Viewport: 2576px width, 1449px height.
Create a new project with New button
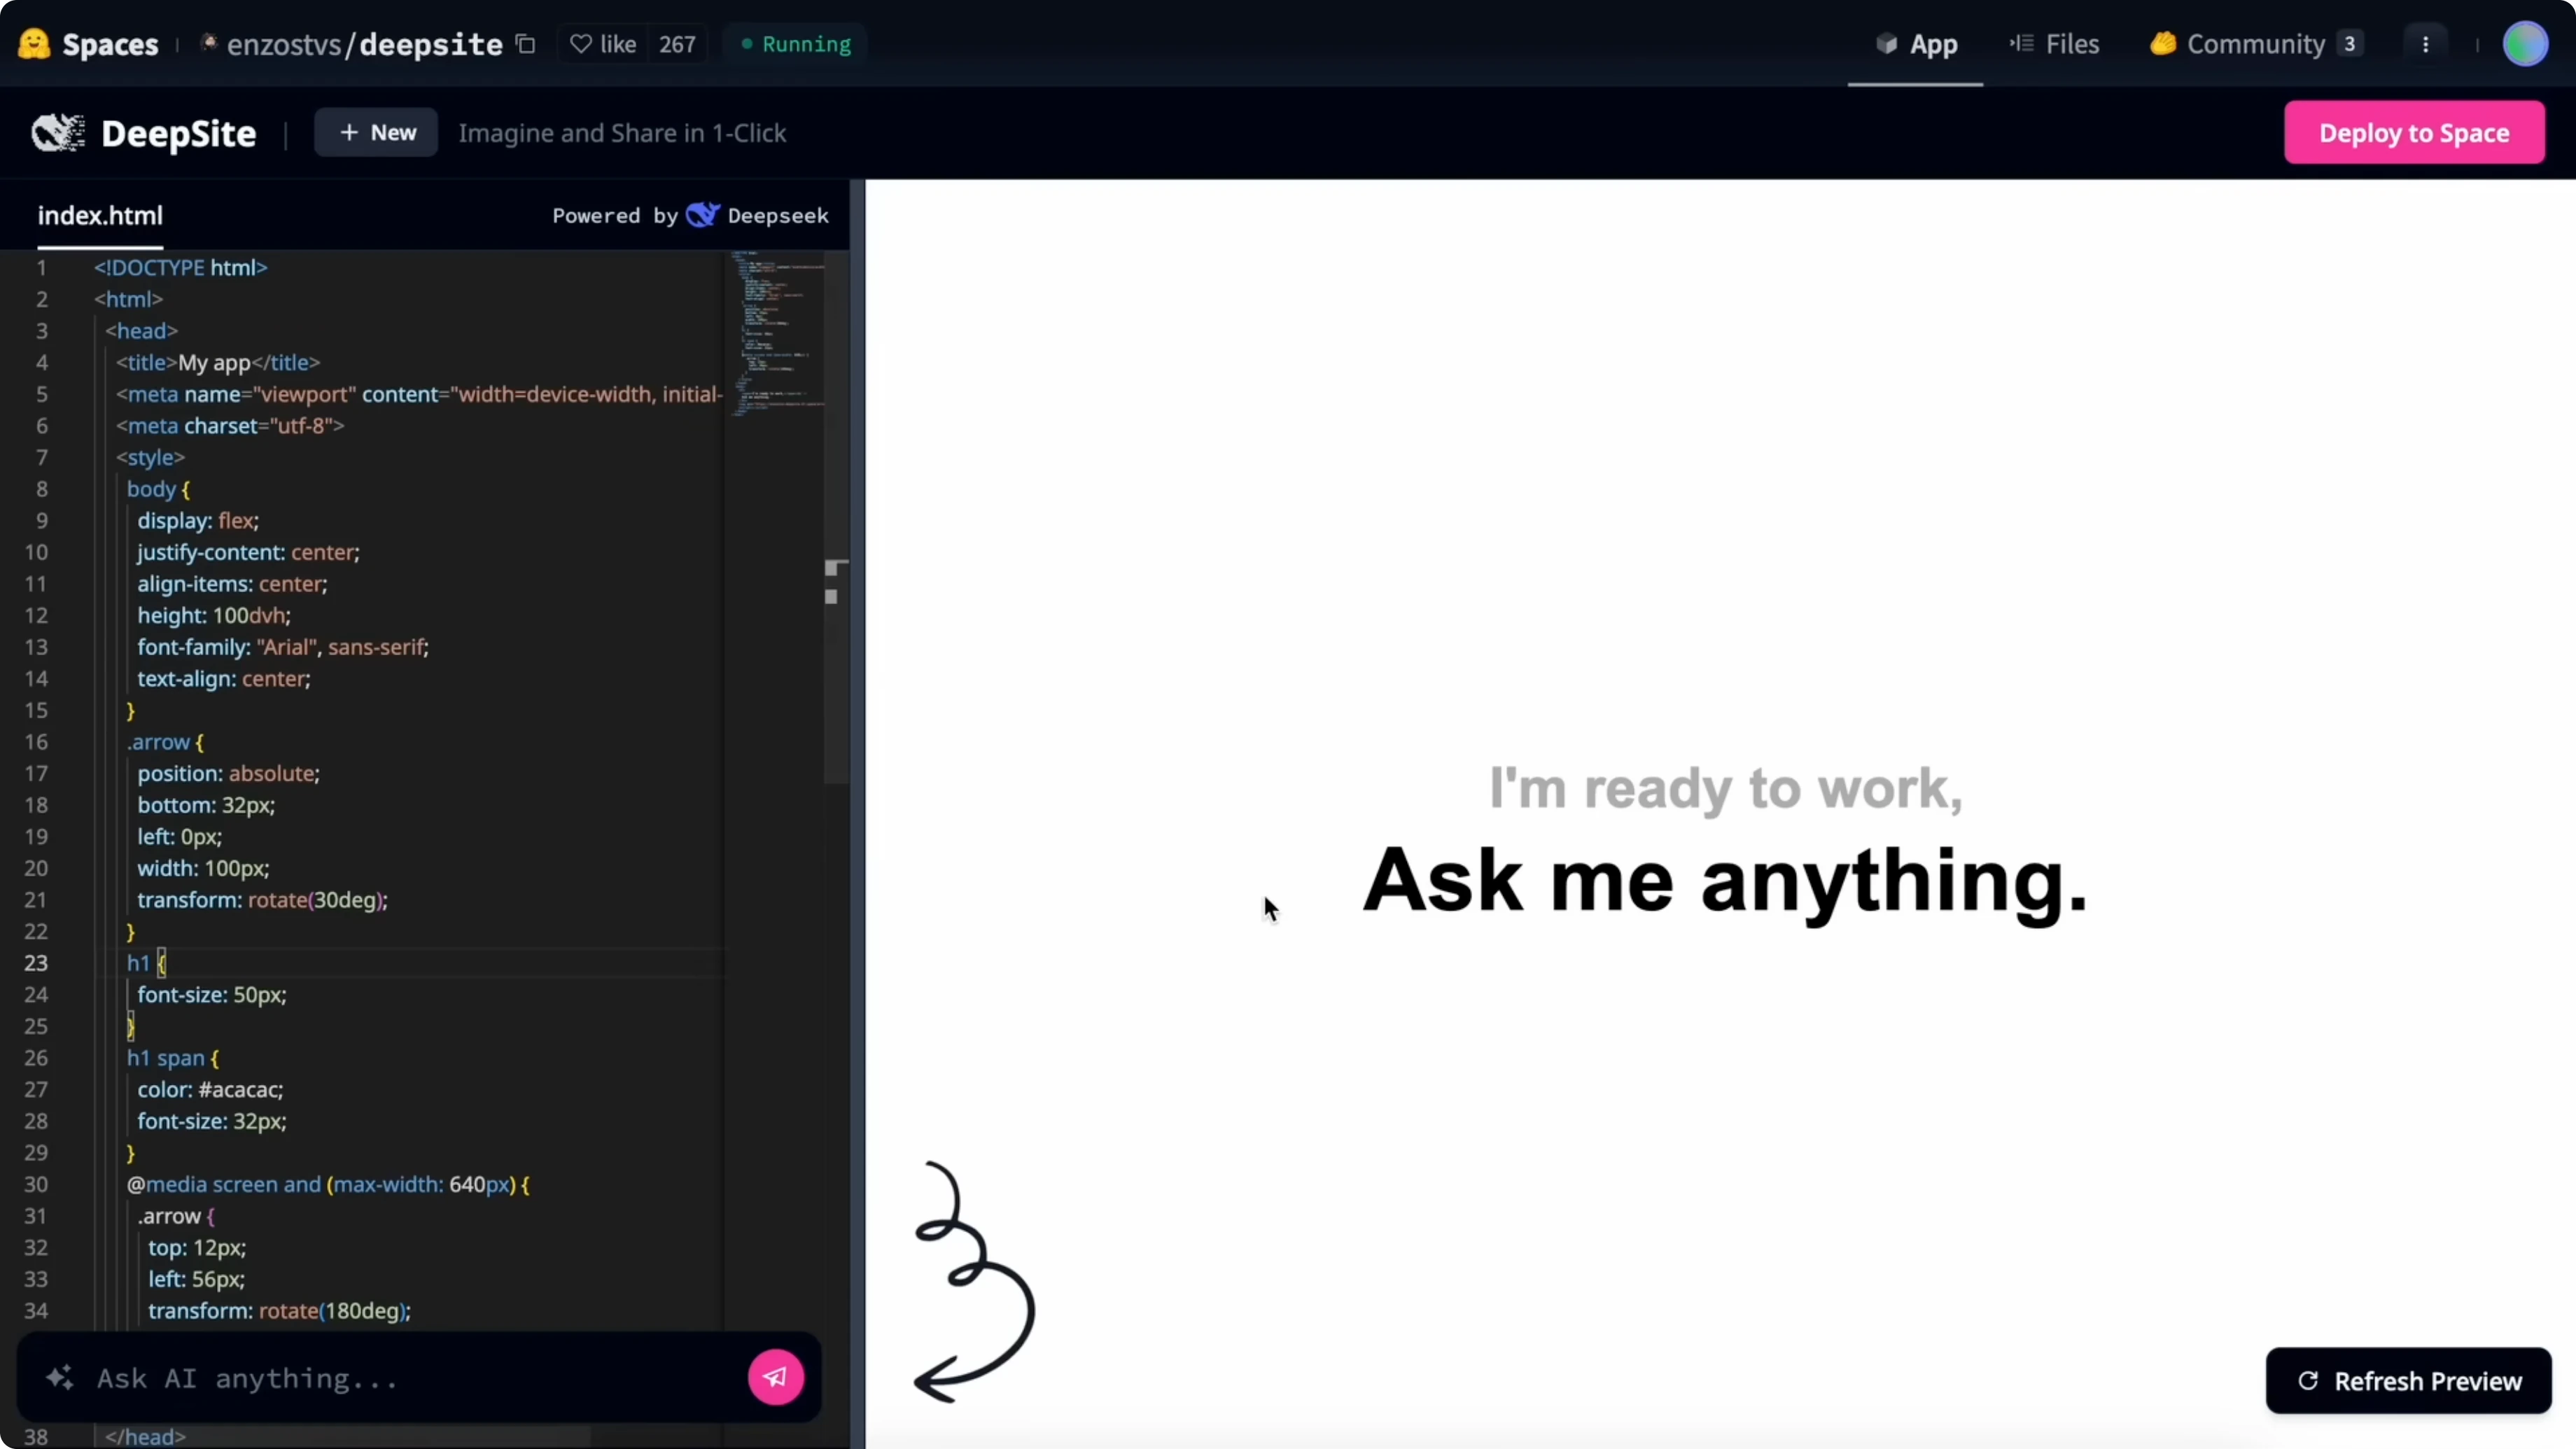point(375,132)
